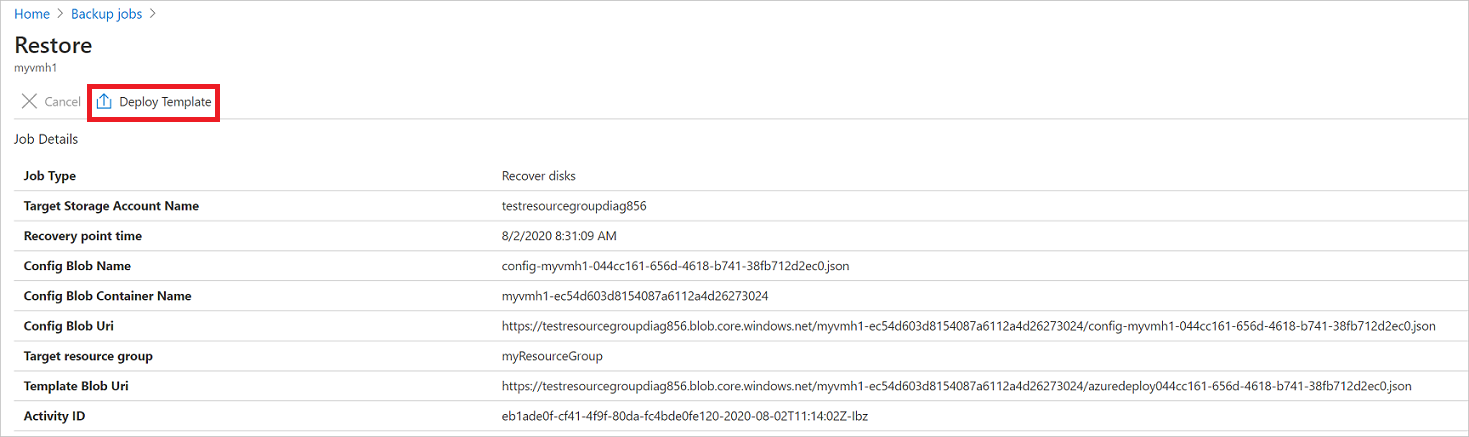This screenshot has height=437, width=1469.
Task: Click the Deploy Template button label
Action: (x=165, y=102)
